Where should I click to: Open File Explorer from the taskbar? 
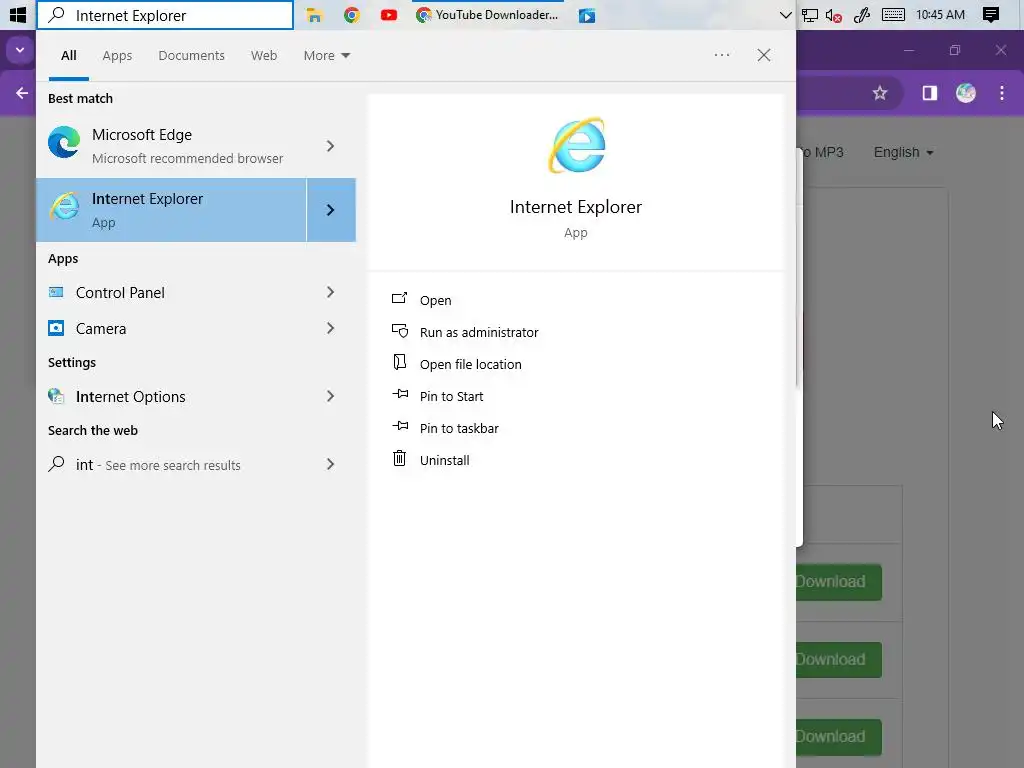(x=315, y=15)
